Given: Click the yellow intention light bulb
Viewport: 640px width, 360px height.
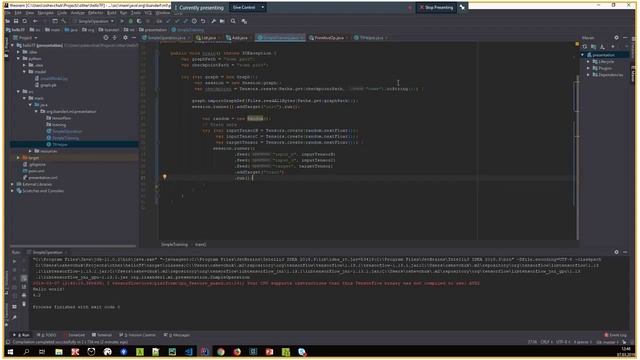Looking at the screenshot, I should coord(164,177).
